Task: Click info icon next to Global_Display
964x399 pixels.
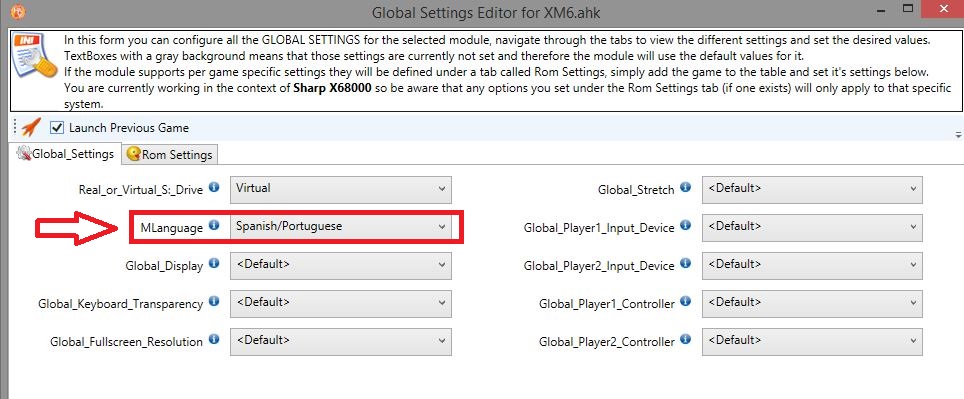Action: coord(214,263)
